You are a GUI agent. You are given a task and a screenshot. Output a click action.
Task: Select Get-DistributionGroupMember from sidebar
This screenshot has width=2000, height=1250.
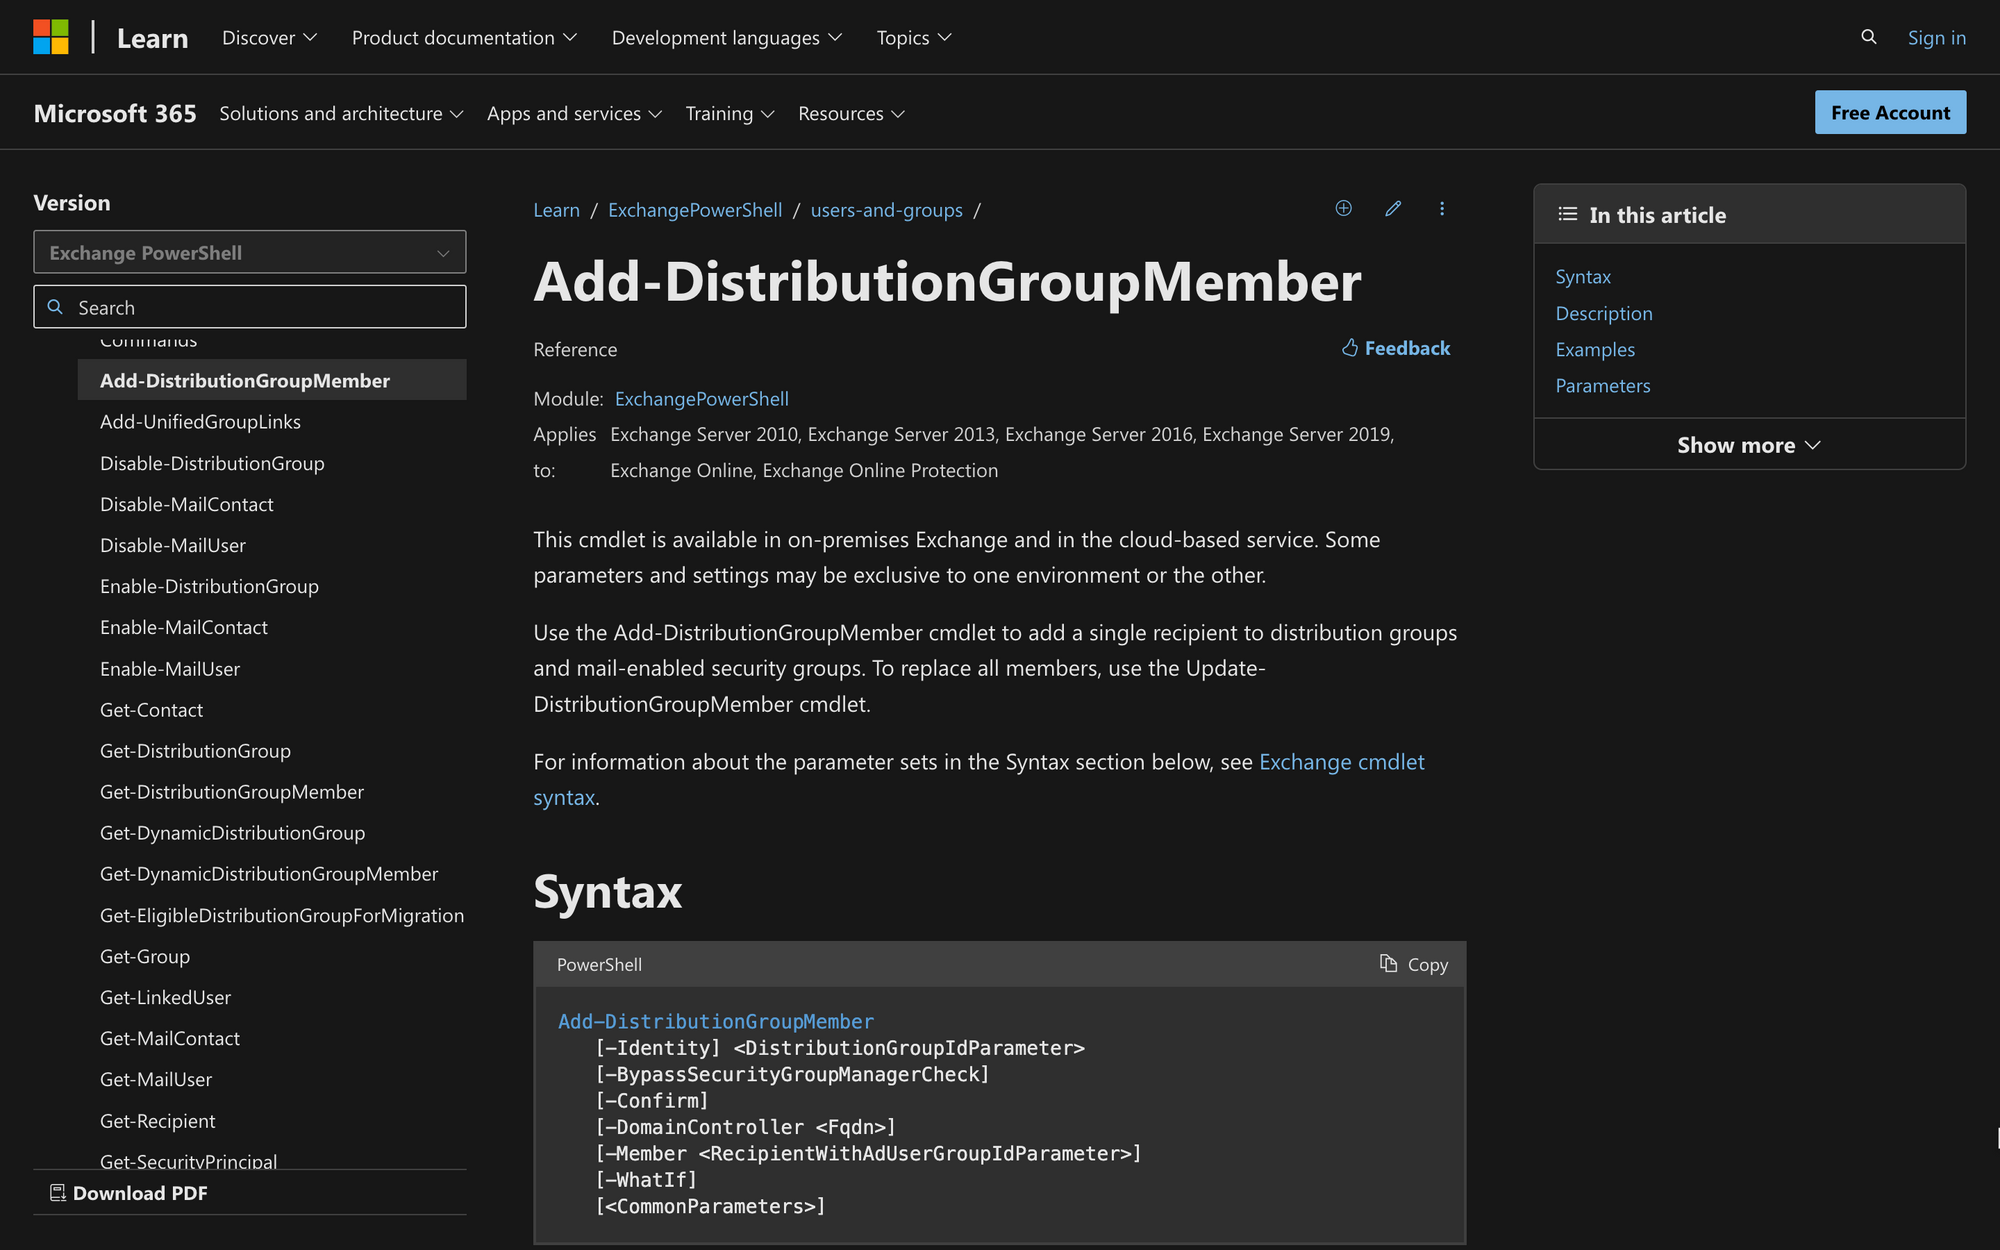[232, 791]
